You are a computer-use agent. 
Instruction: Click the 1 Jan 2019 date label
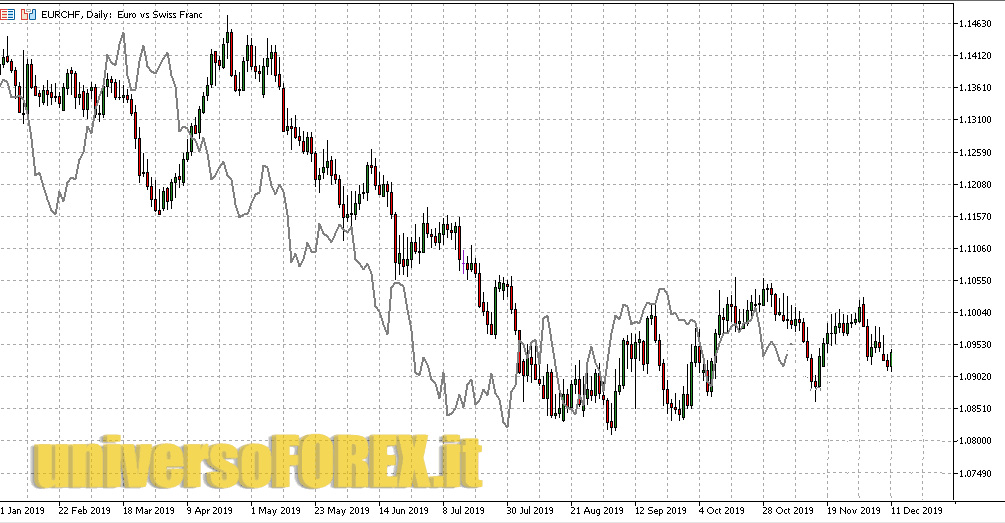click(x=22, y=509)
